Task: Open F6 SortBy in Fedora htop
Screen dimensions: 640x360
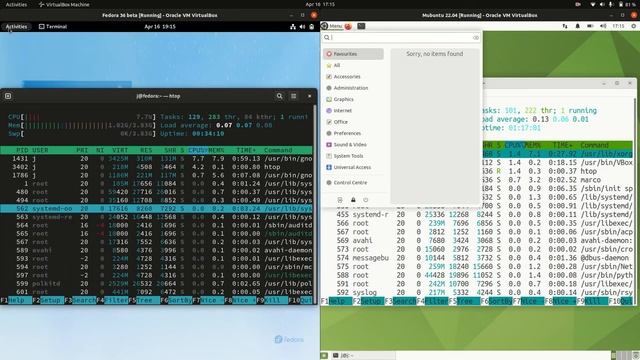Action: 176,300
